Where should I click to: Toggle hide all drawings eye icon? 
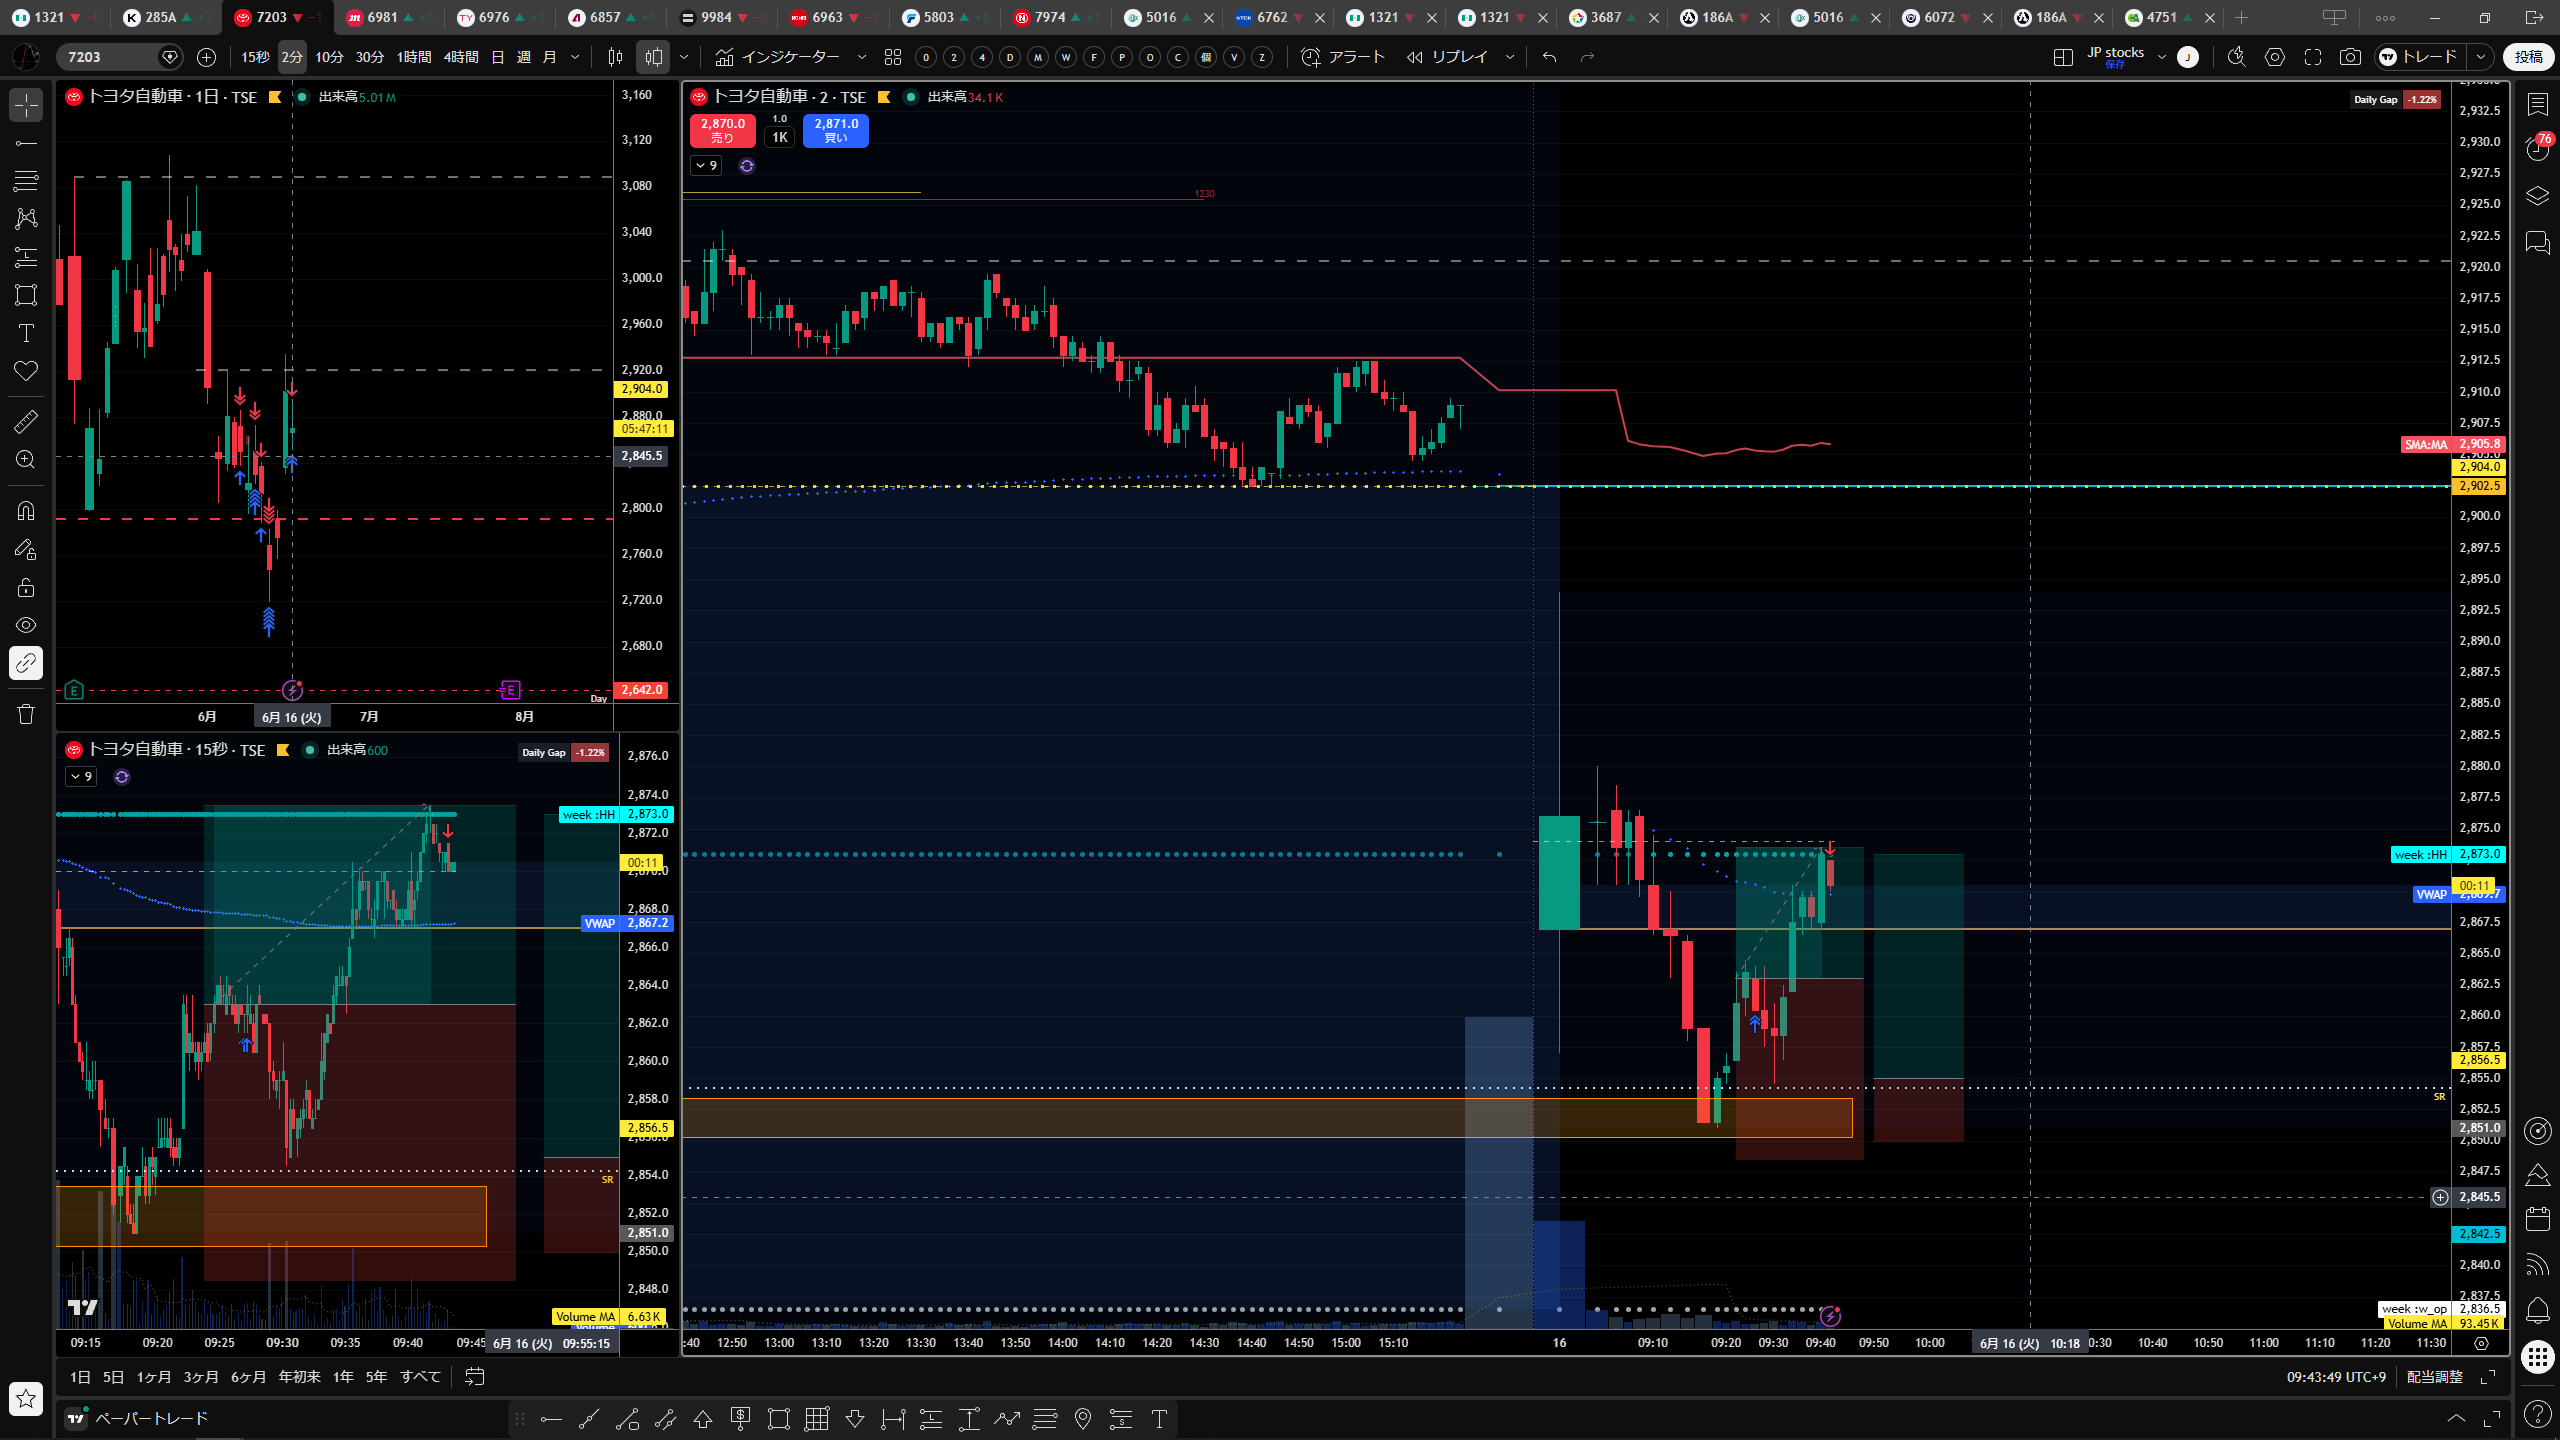26,625
